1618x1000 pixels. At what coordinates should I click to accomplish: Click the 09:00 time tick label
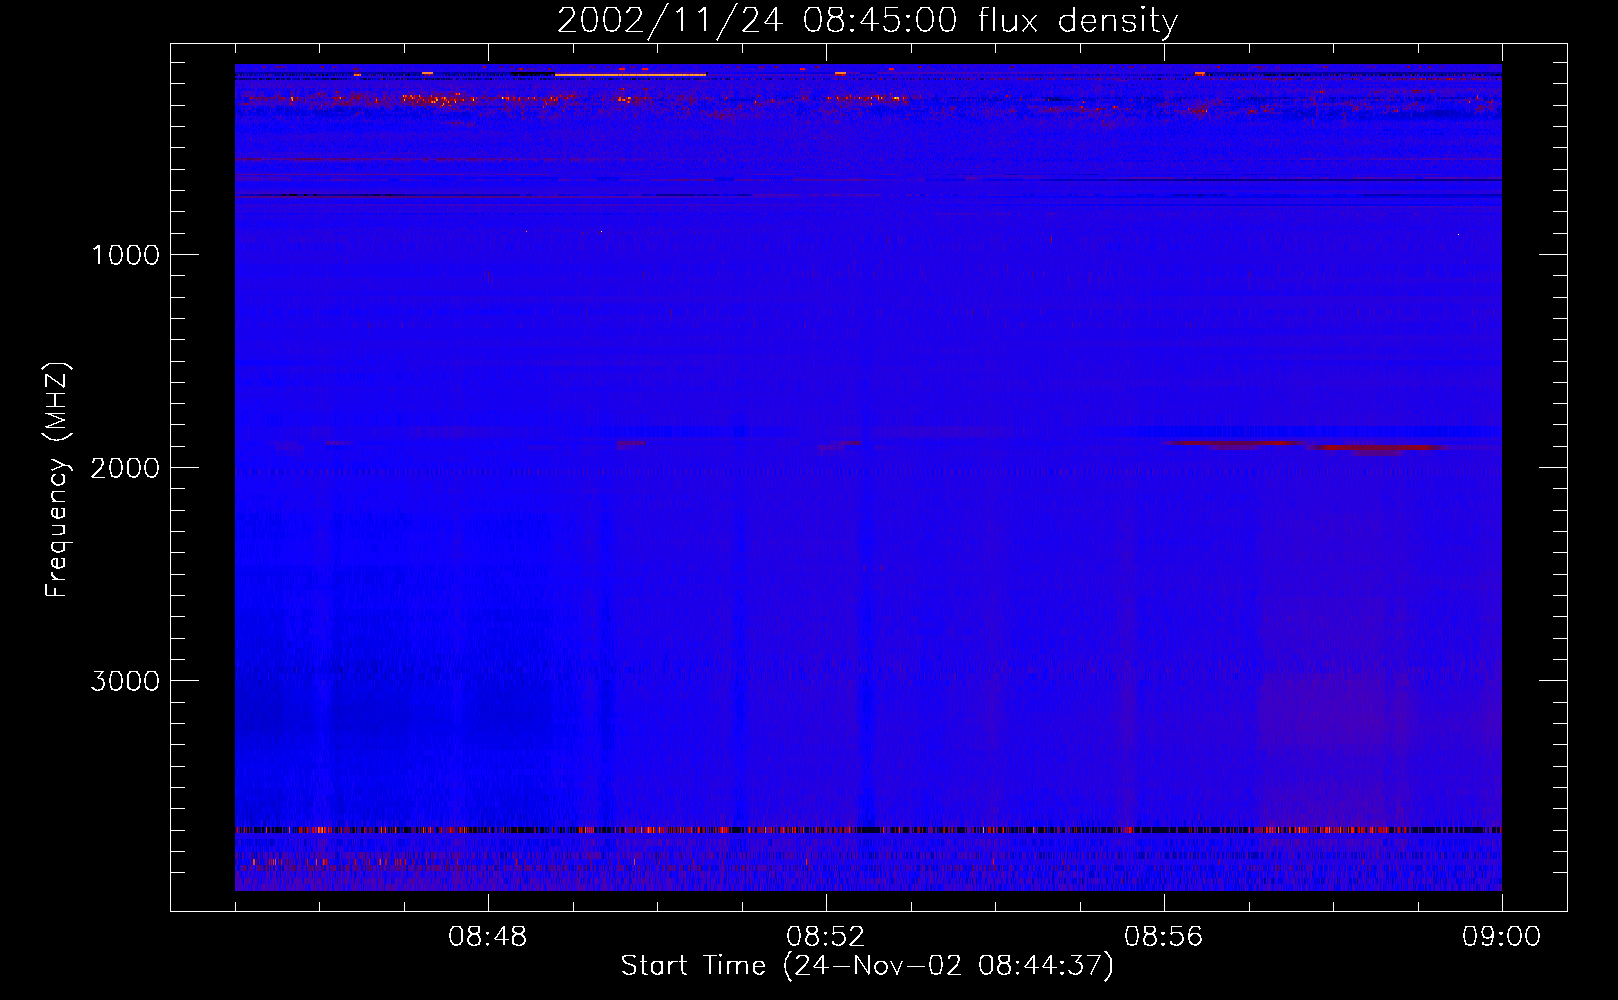(1502, 937)
